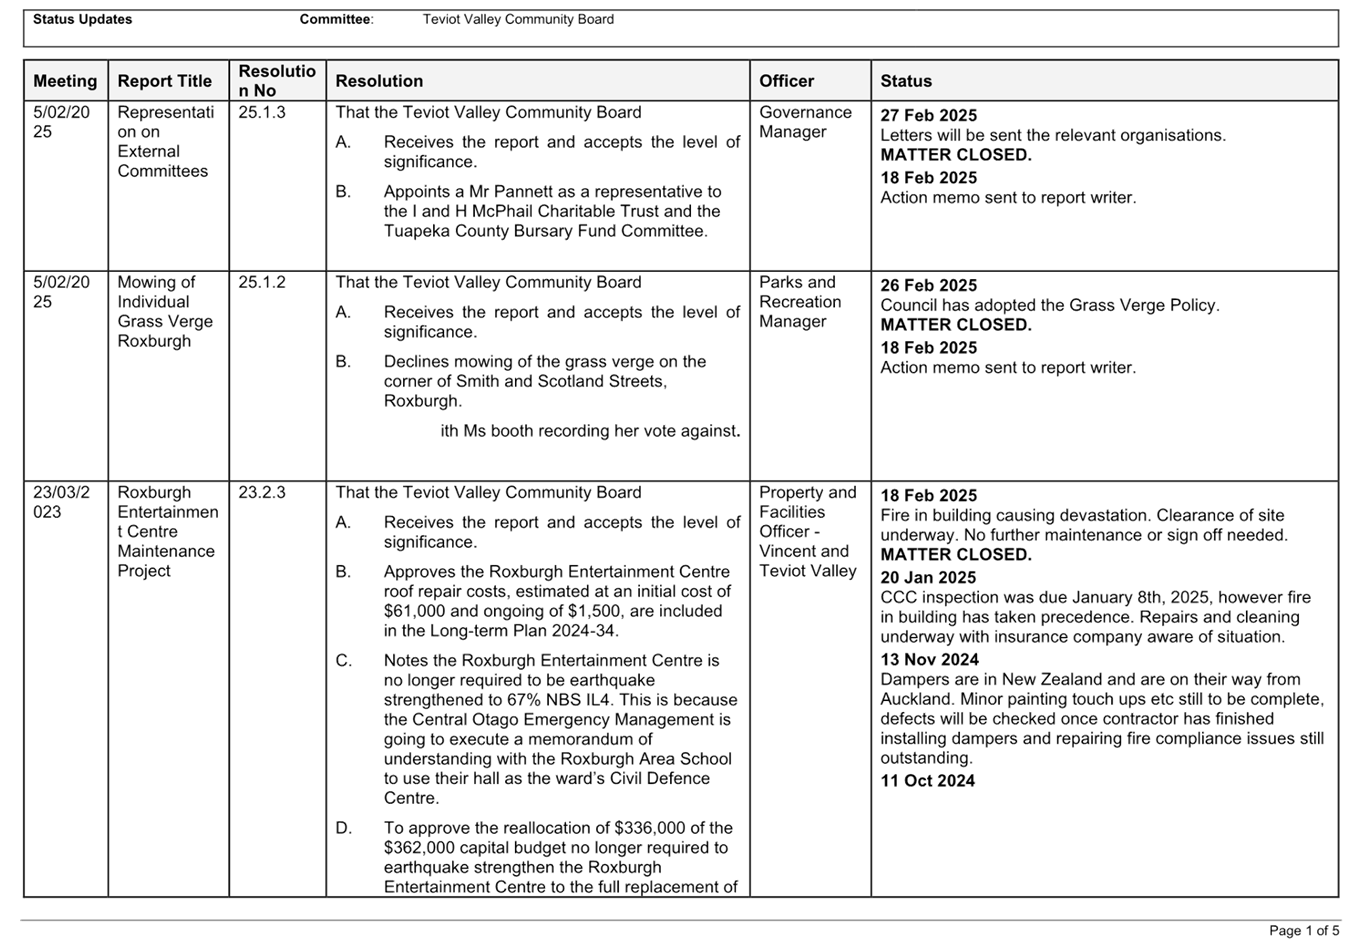Click resolution number 25.1.2
1361x939 pixels.
click(x=261, y=283)
